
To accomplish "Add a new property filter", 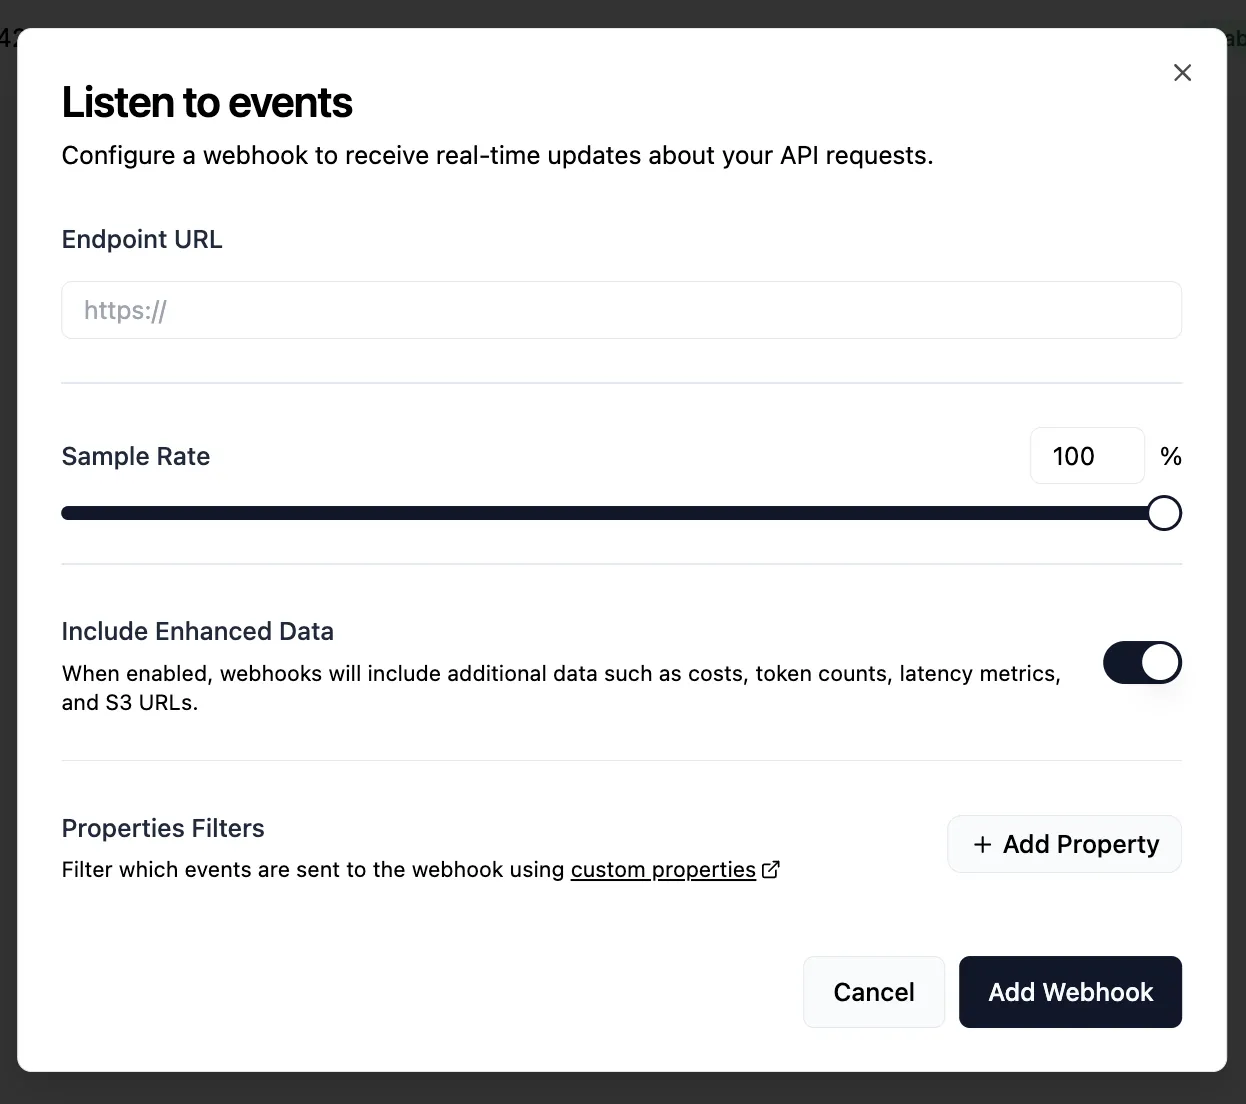I will 1063,844.
